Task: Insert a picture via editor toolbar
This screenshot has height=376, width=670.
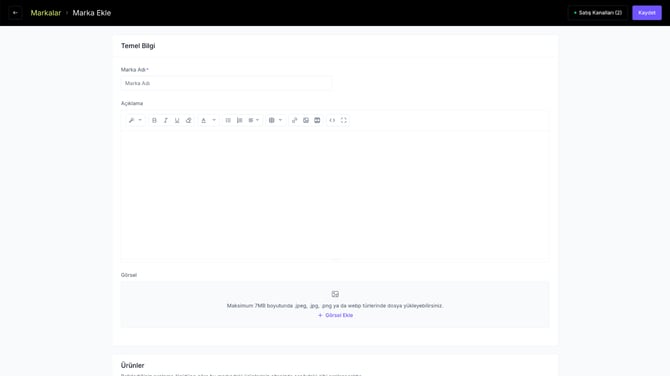Action: tap(306, 120)
